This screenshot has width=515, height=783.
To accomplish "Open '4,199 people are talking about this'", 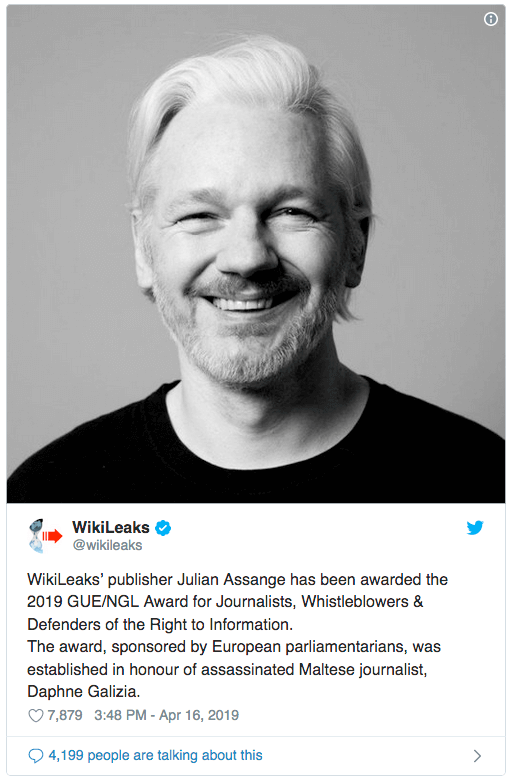I will point(155,755).
